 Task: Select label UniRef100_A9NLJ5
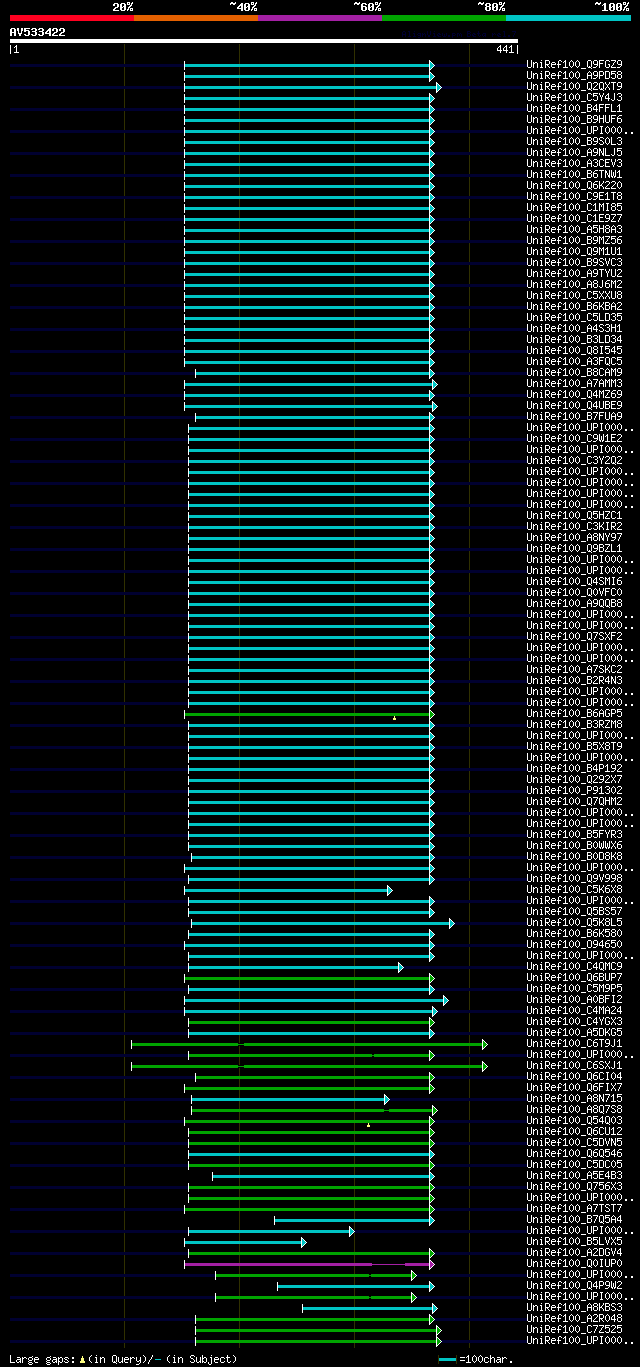pyautogui.click(x=574, y=152)
